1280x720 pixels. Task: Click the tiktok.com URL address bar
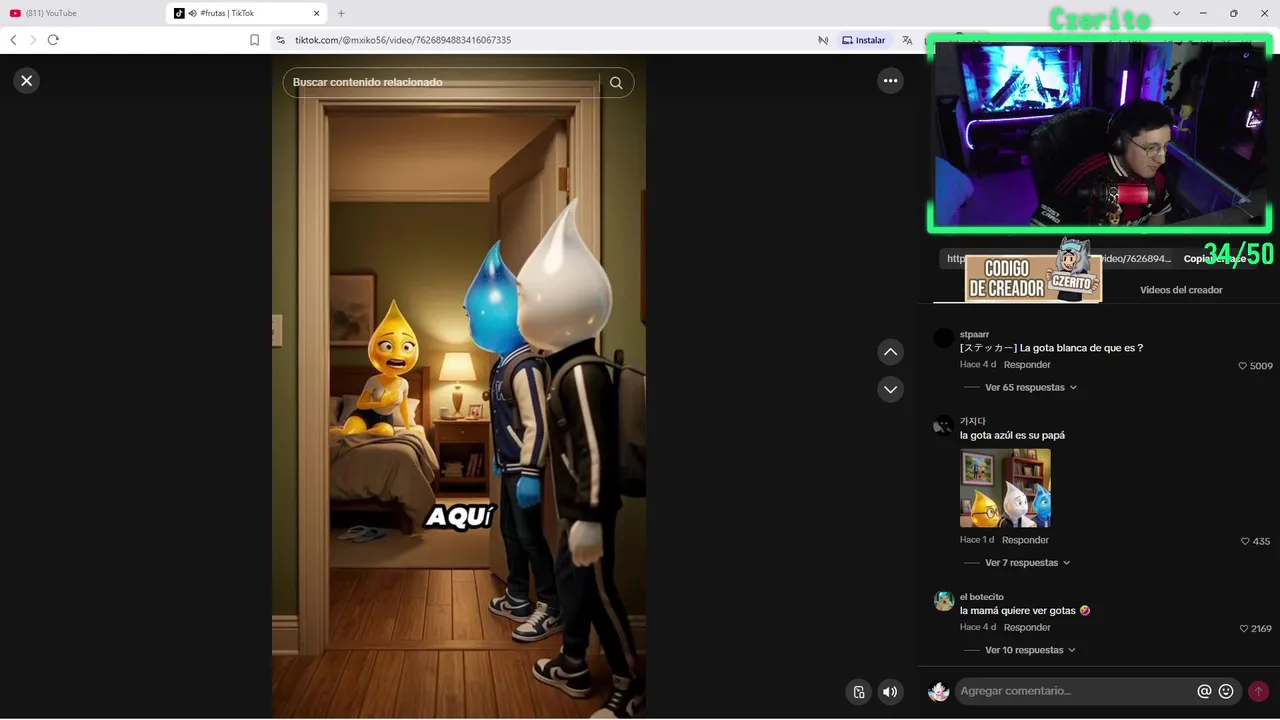[x=403, y=40]
